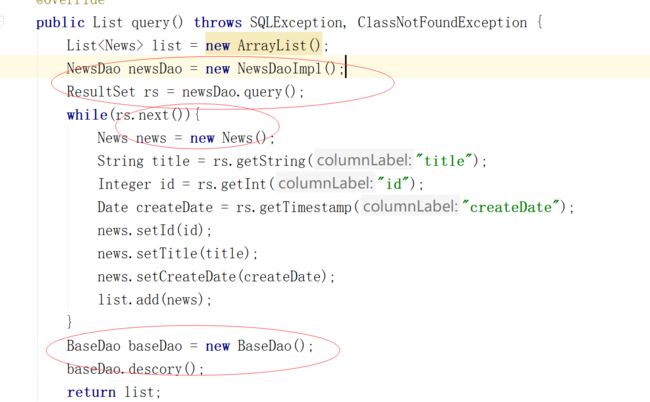The width and height of the screenshot is (650, 402).
Task: Click the "new News()" constructor call
Action: click(x=228, y=138)
